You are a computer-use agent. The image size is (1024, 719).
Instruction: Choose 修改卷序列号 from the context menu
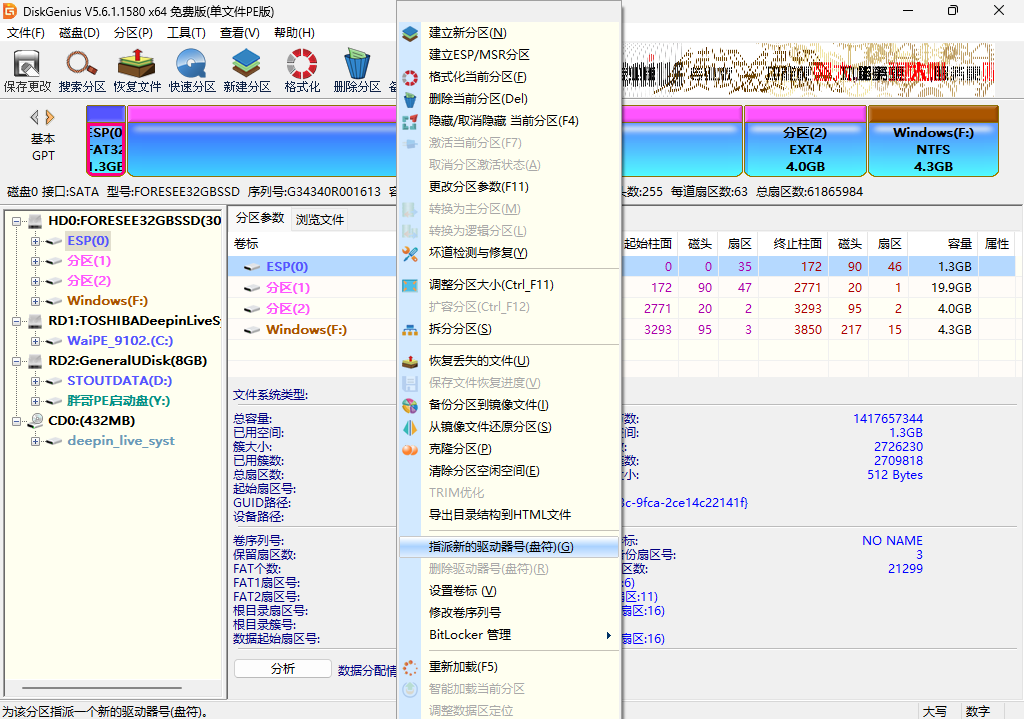coord(509,613)
